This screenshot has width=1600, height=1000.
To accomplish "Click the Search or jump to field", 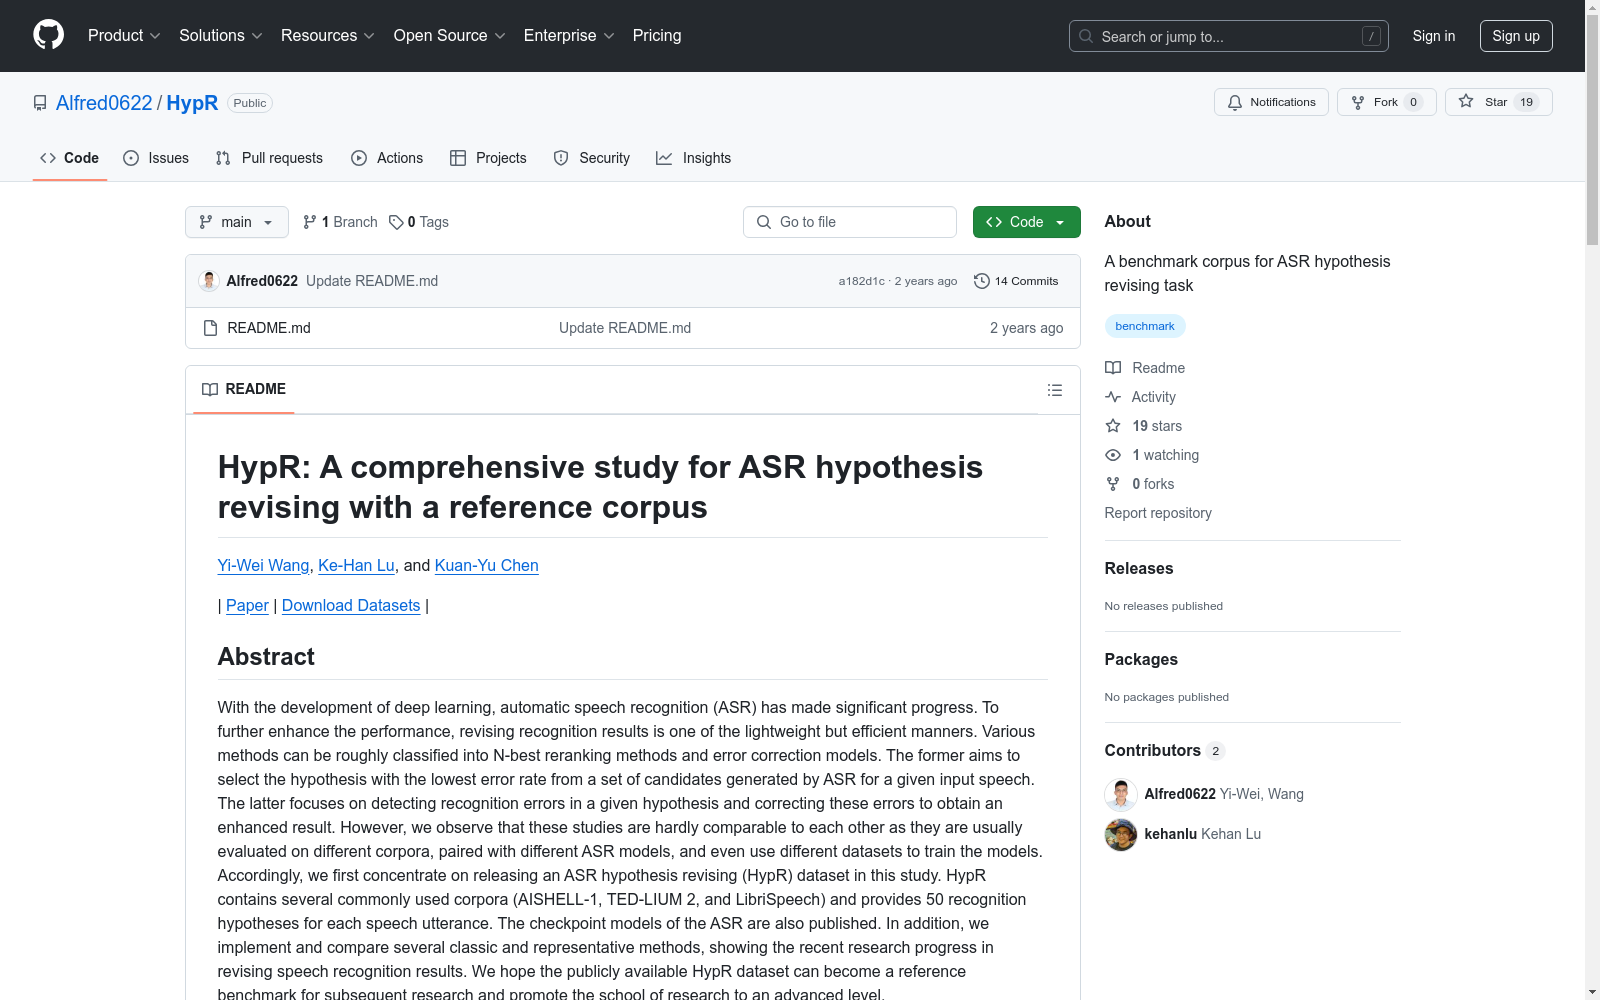I will coord(1229,36).
